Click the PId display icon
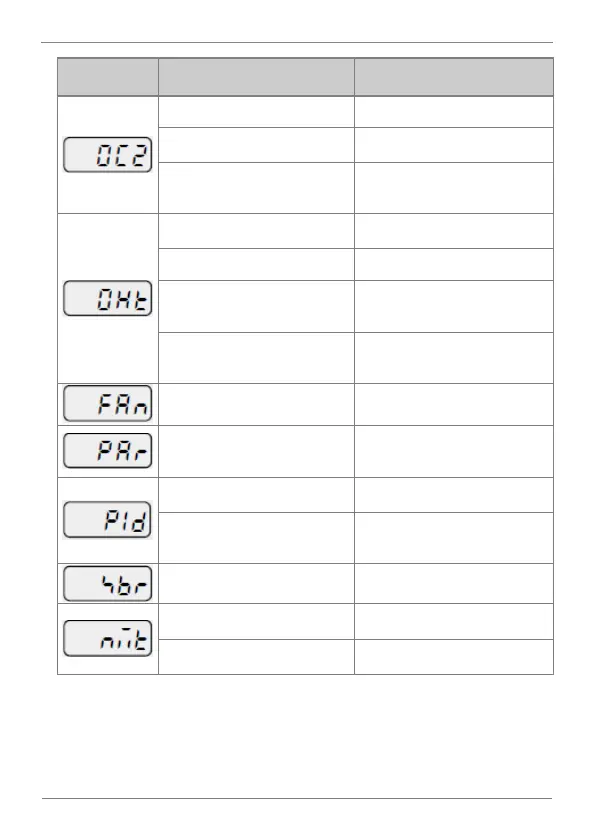The width and height of the screenshot is (595, 839). coord(108,520)
